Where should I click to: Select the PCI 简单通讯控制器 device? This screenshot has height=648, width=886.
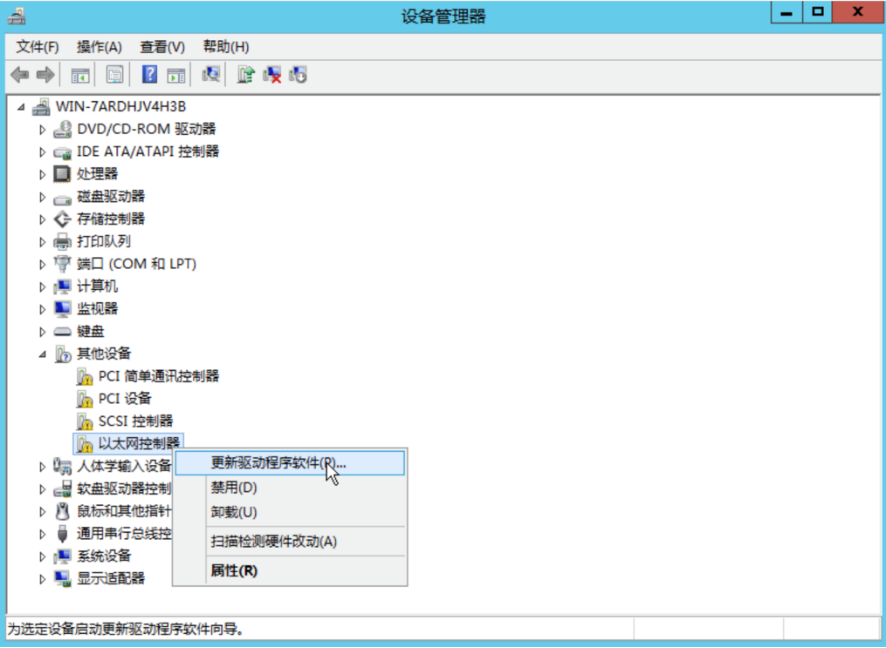pyautogui.click(x=158, y=376)
